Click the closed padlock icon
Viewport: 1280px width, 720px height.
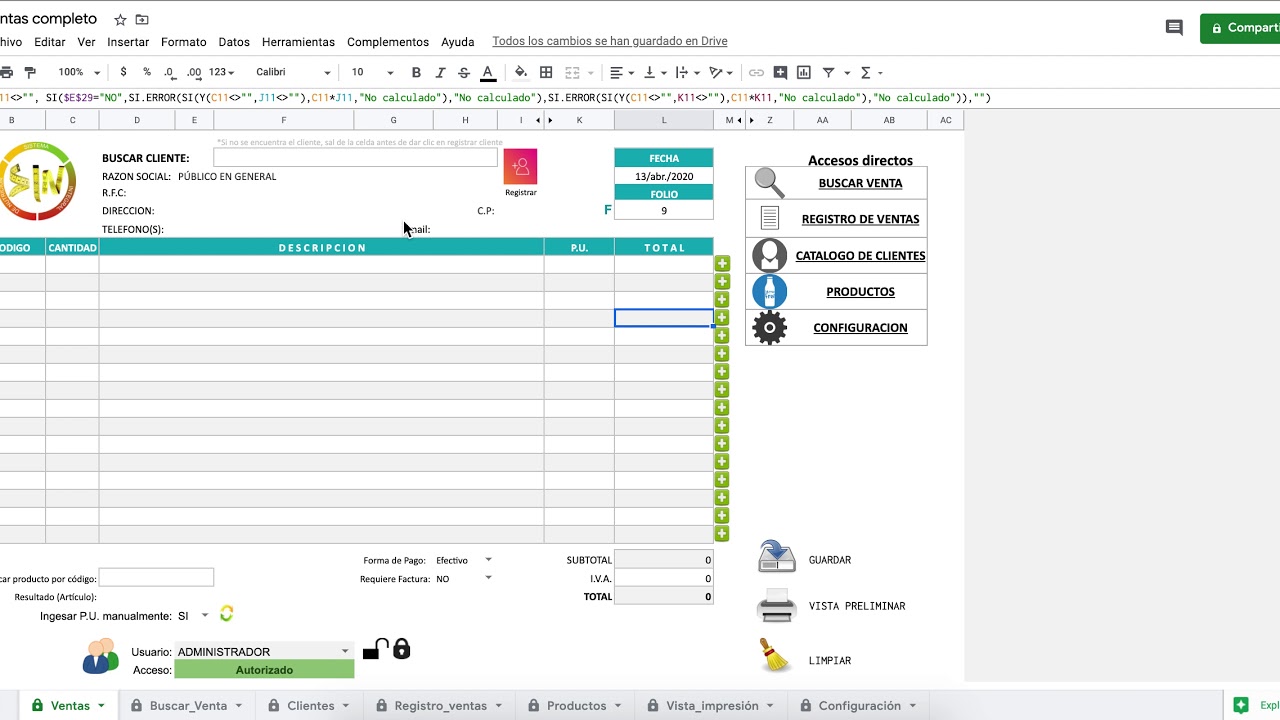point(401,649)
